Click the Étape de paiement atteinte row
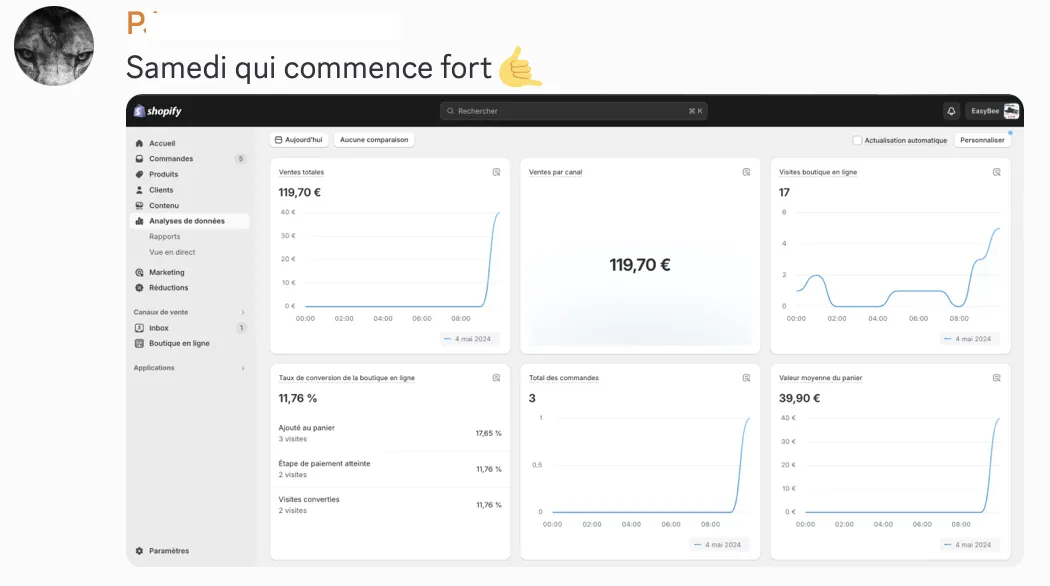The width and height of the screenshot is (1050, 586). 390,469
